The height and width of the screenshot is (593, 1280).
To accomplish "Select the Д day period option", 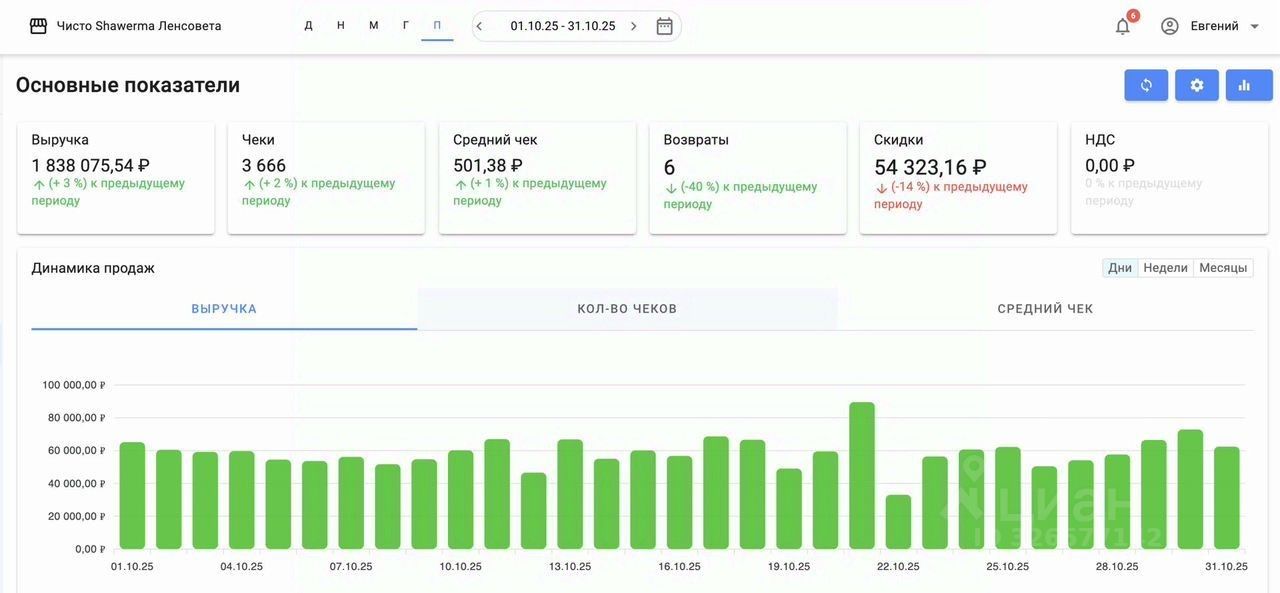I will click(x=308, y=26).
